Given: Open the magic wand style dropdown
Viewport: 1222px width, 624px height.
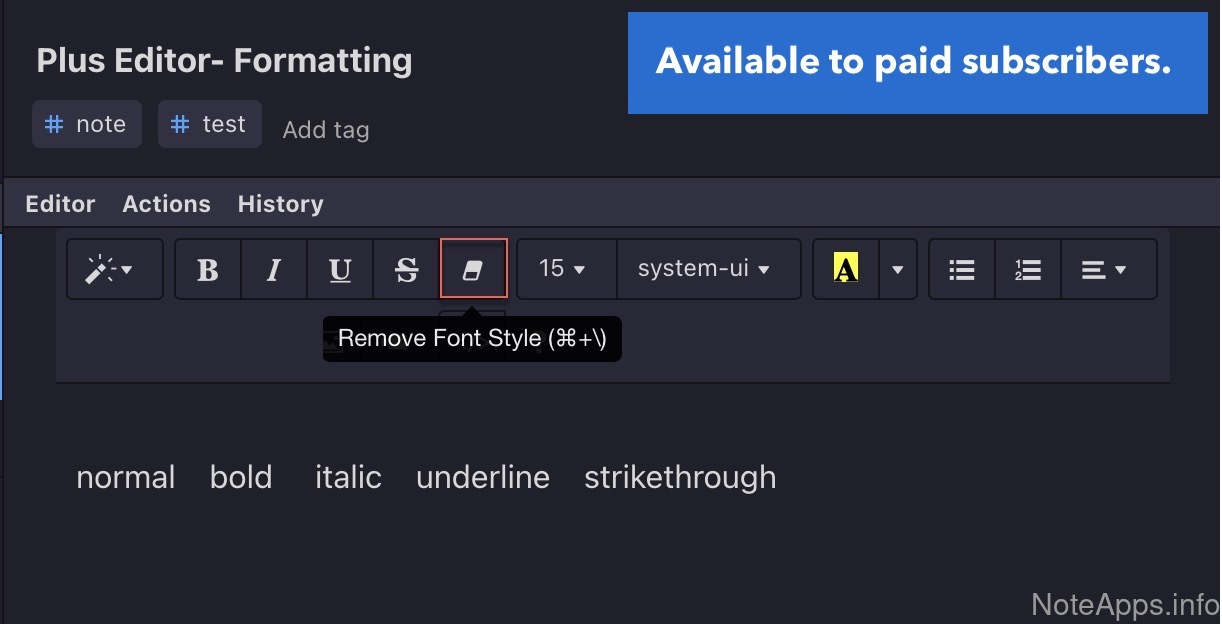Looking at the screenshot, I should (x=114, y=269).
